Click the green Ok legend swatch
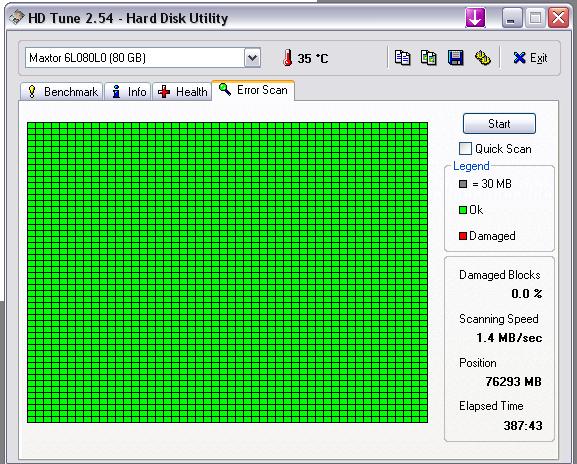The image size is (577, 464). (463, 210)
